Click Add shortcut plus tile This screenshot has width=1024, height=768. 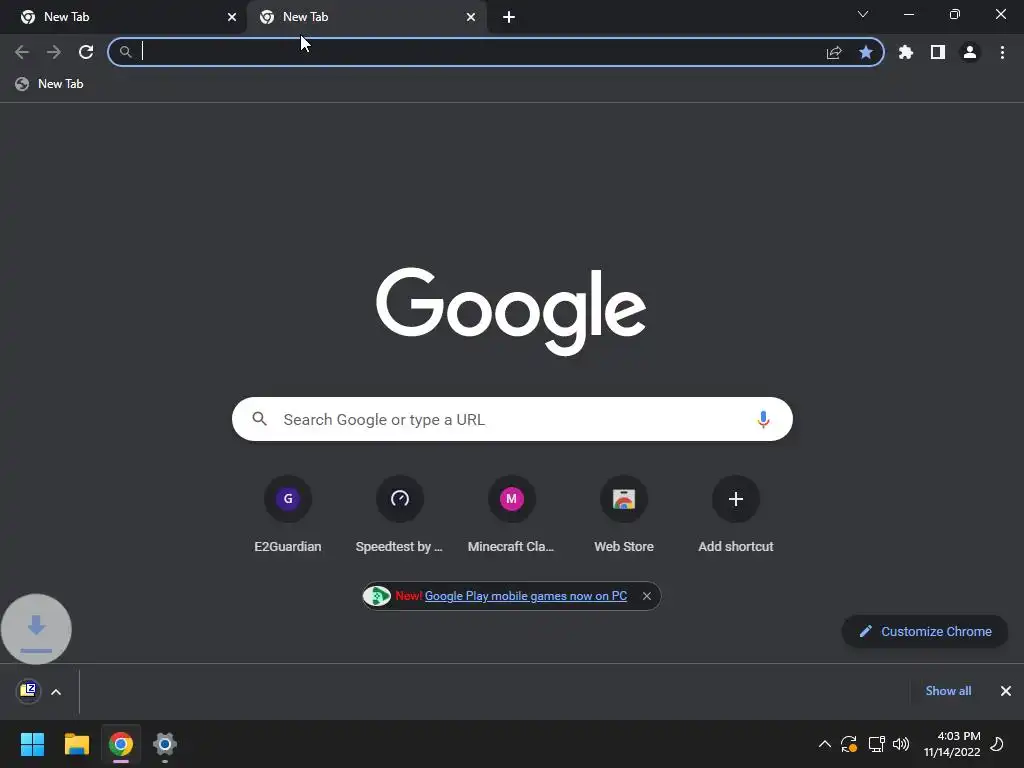tap(736, 515)
